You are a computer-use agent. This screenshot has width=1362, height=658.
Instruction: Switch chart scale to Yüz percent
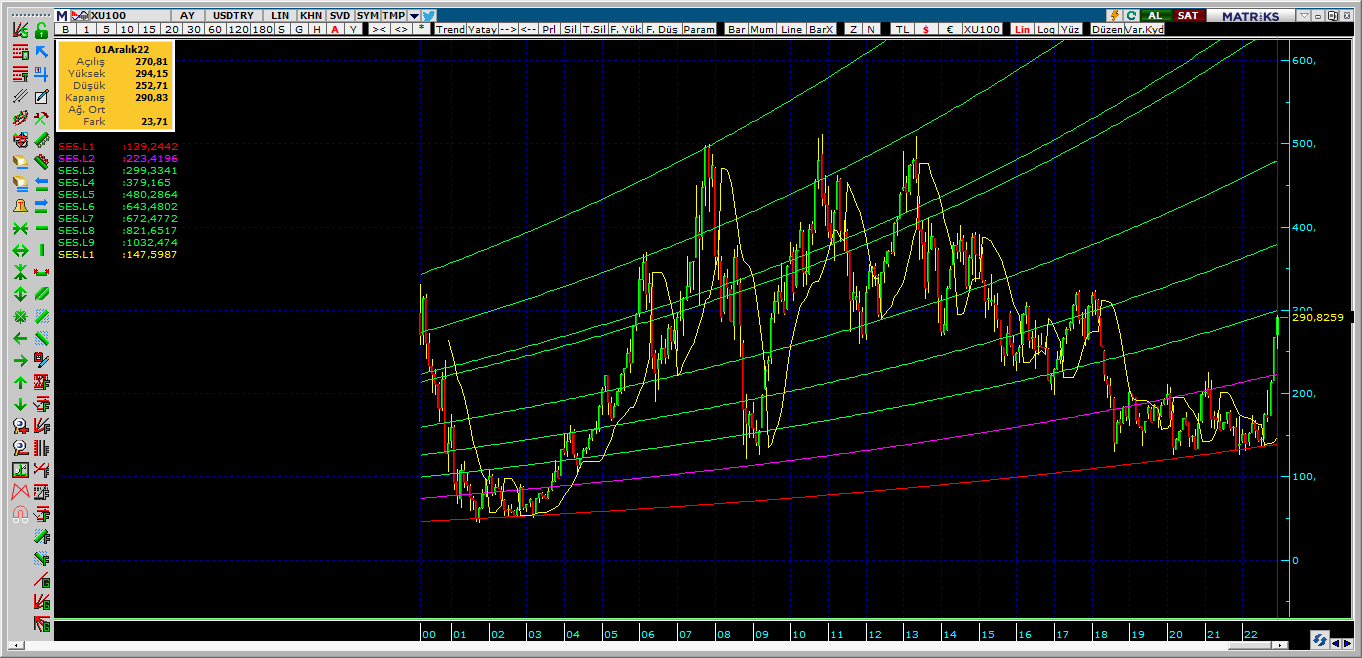coord(1068,29)
